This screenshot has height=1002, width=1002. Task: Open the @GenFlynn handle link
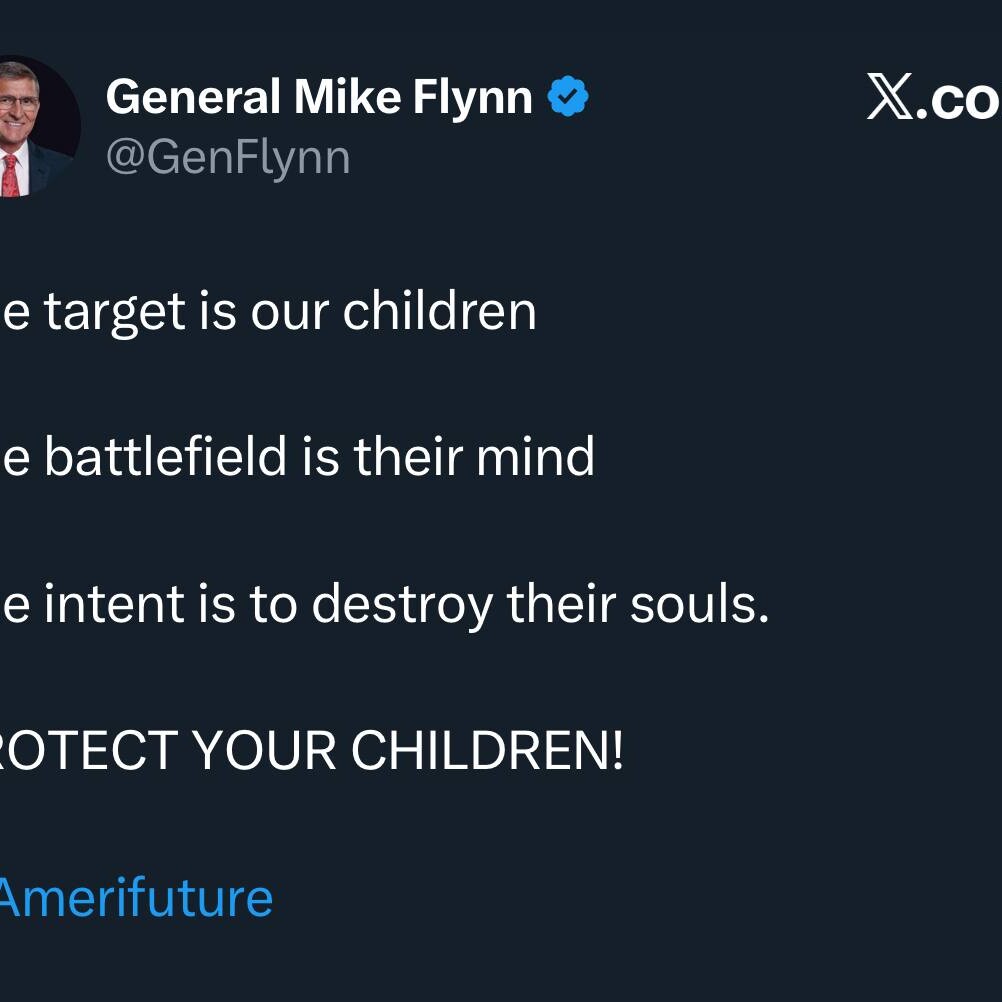coord(228,158)
